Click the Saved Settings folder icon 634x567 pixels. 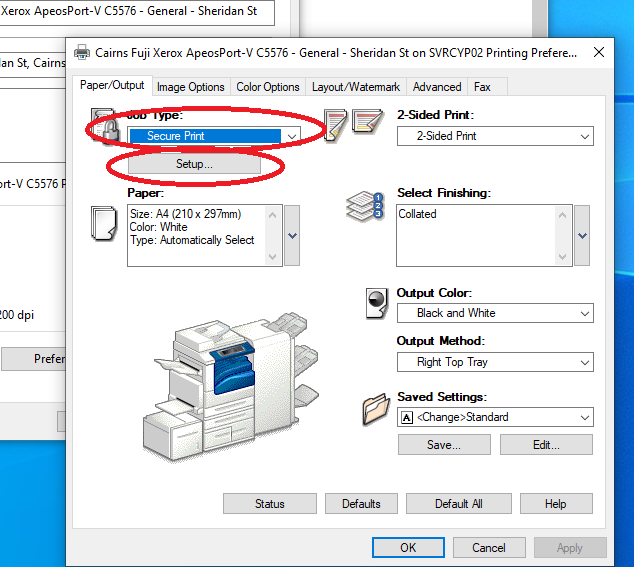[x=376, y=409]
